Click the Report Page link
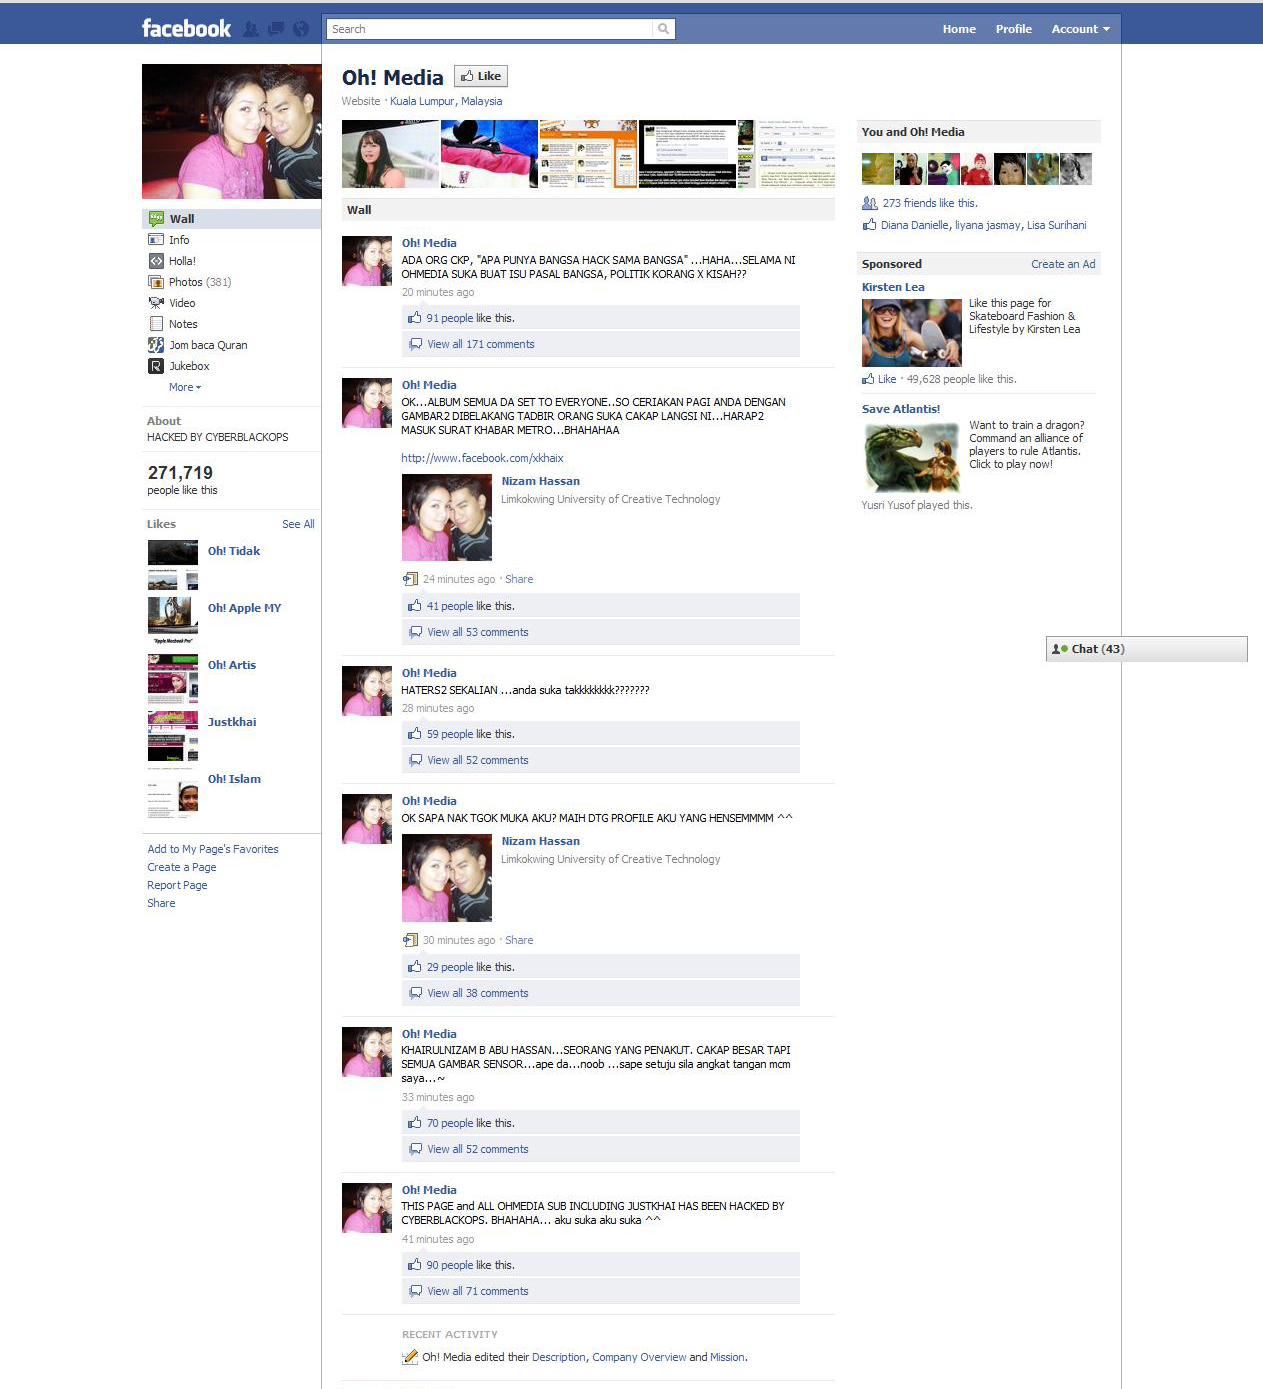 [177, 885]
